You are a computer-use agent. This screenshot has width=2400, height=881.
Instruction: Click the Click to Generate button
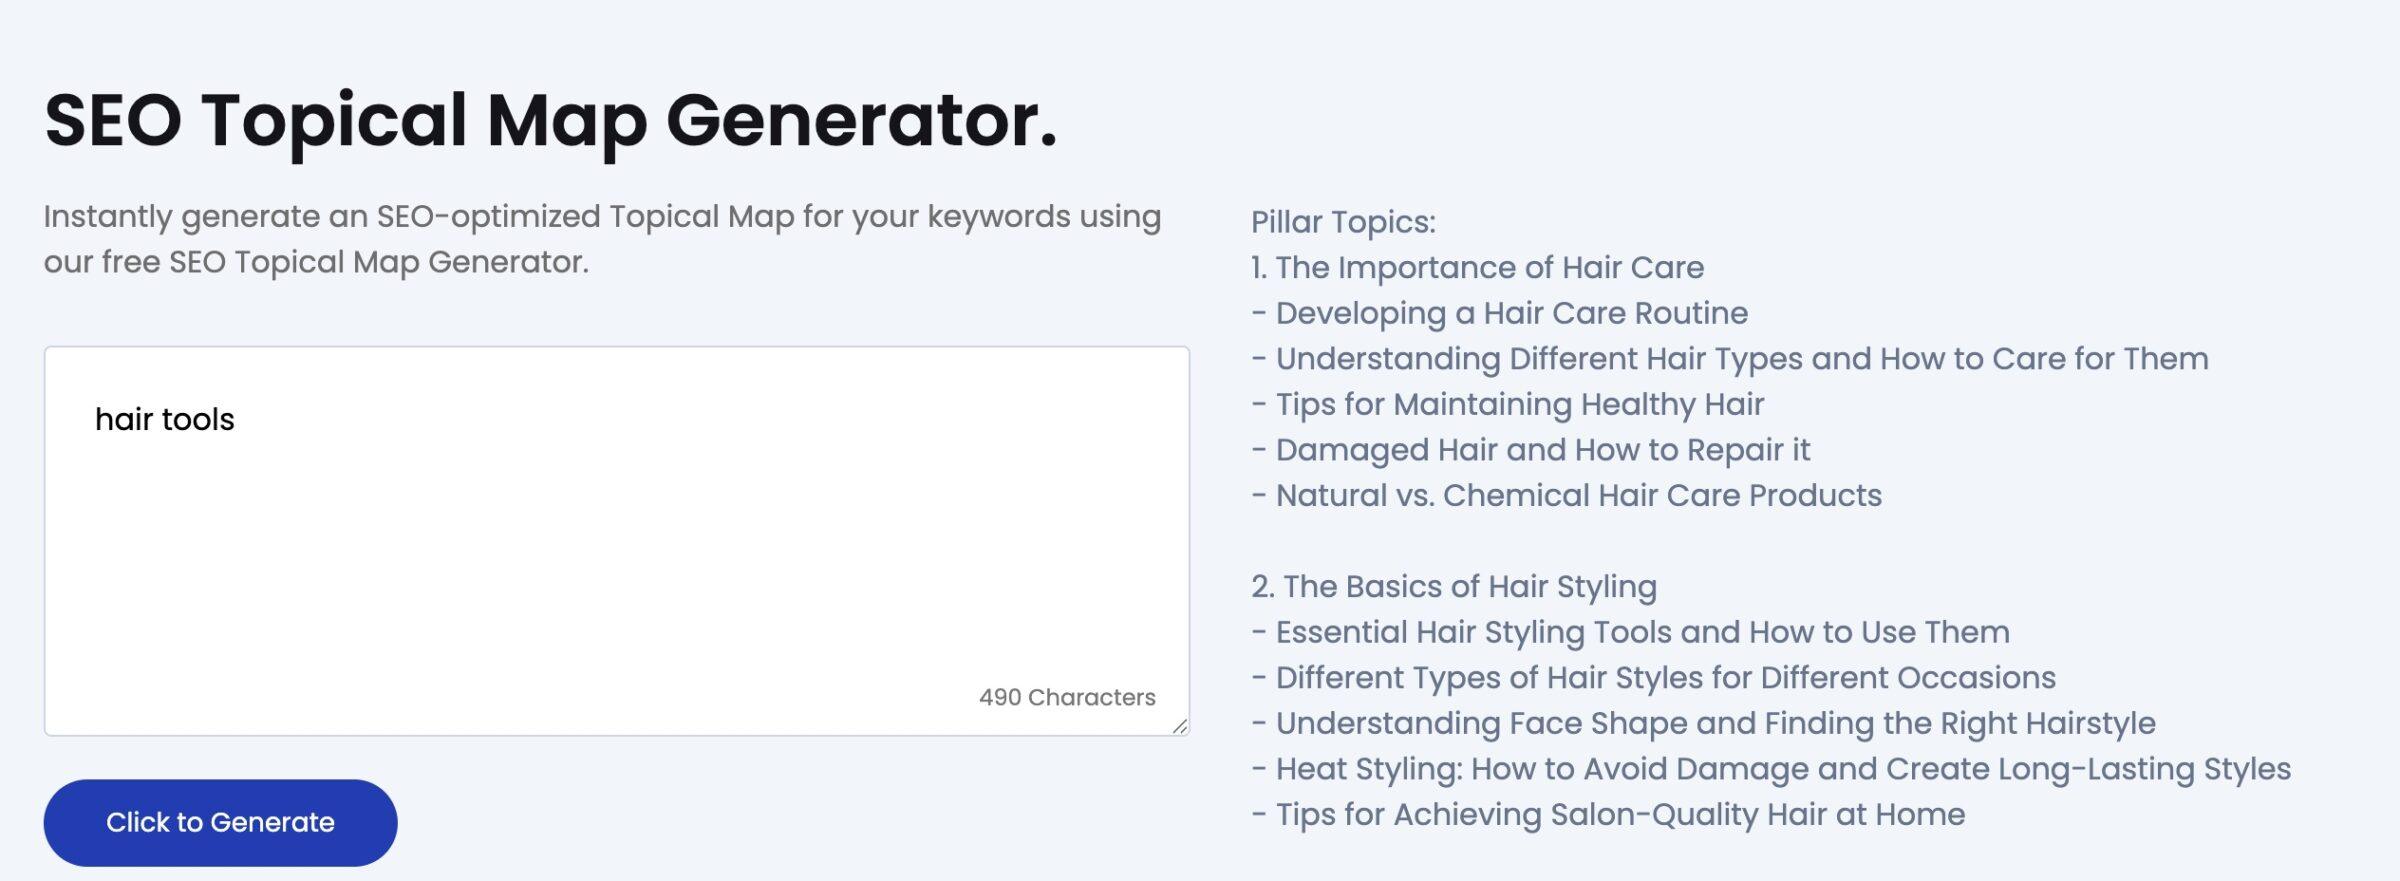[220, 822]
